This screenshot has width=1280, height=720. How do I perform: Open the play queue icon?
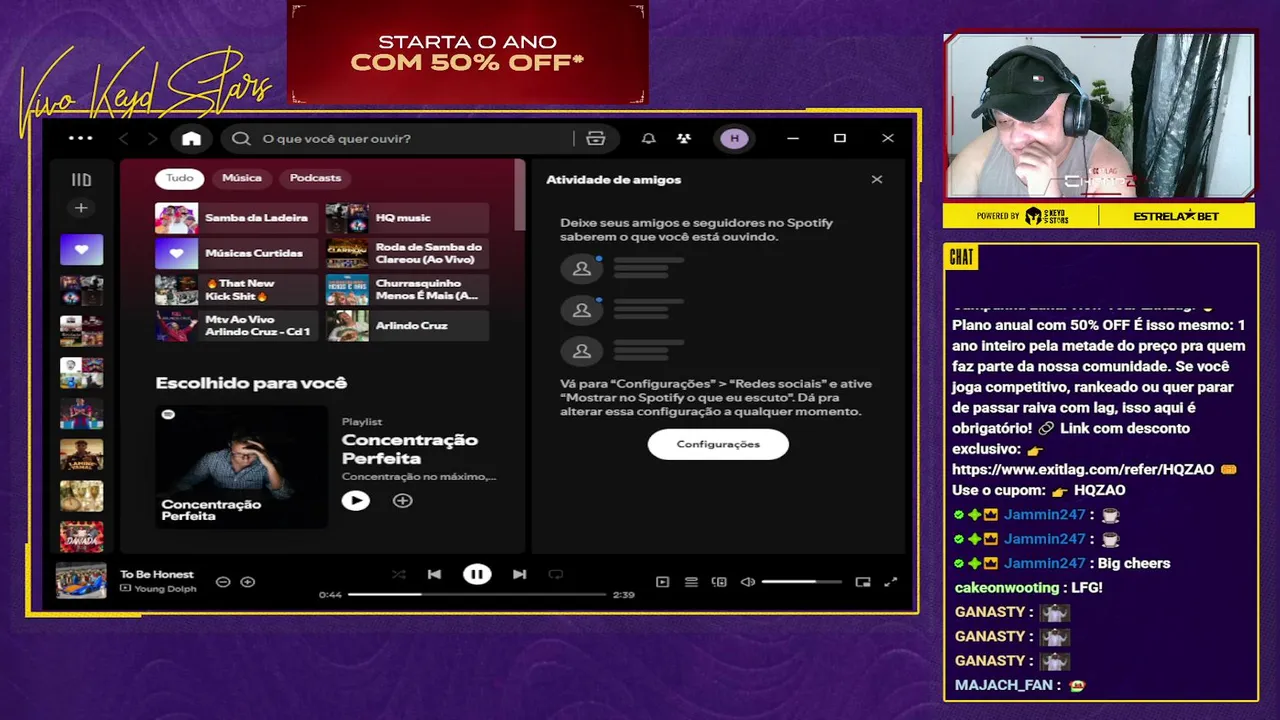click(x=691, y=582)
